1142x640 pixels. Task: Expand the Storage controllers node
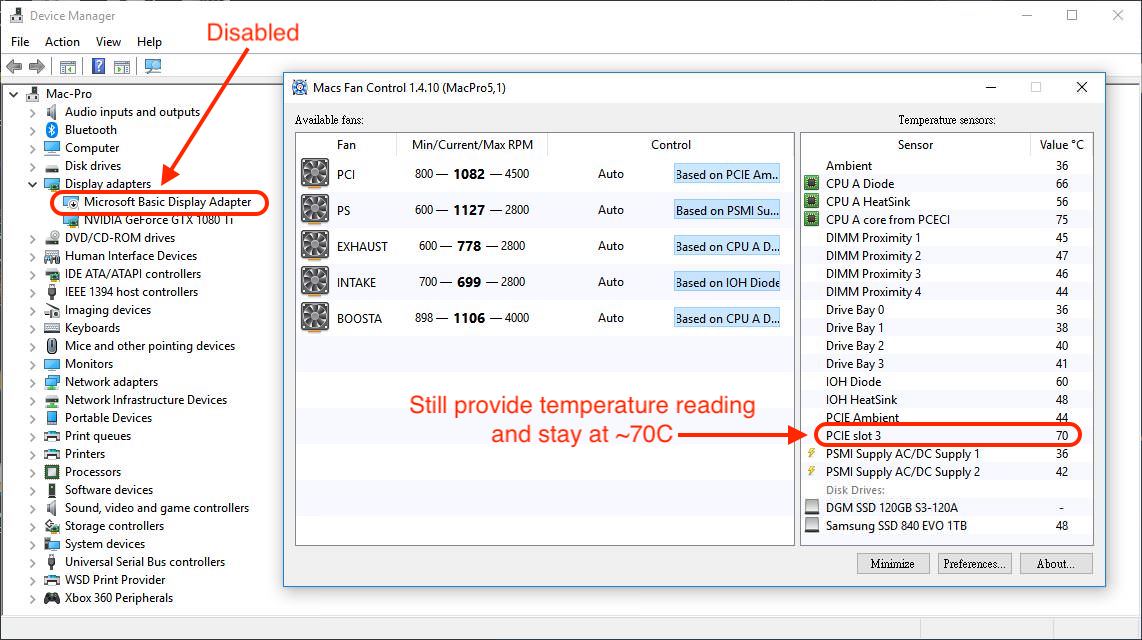[x=32, y=526]
